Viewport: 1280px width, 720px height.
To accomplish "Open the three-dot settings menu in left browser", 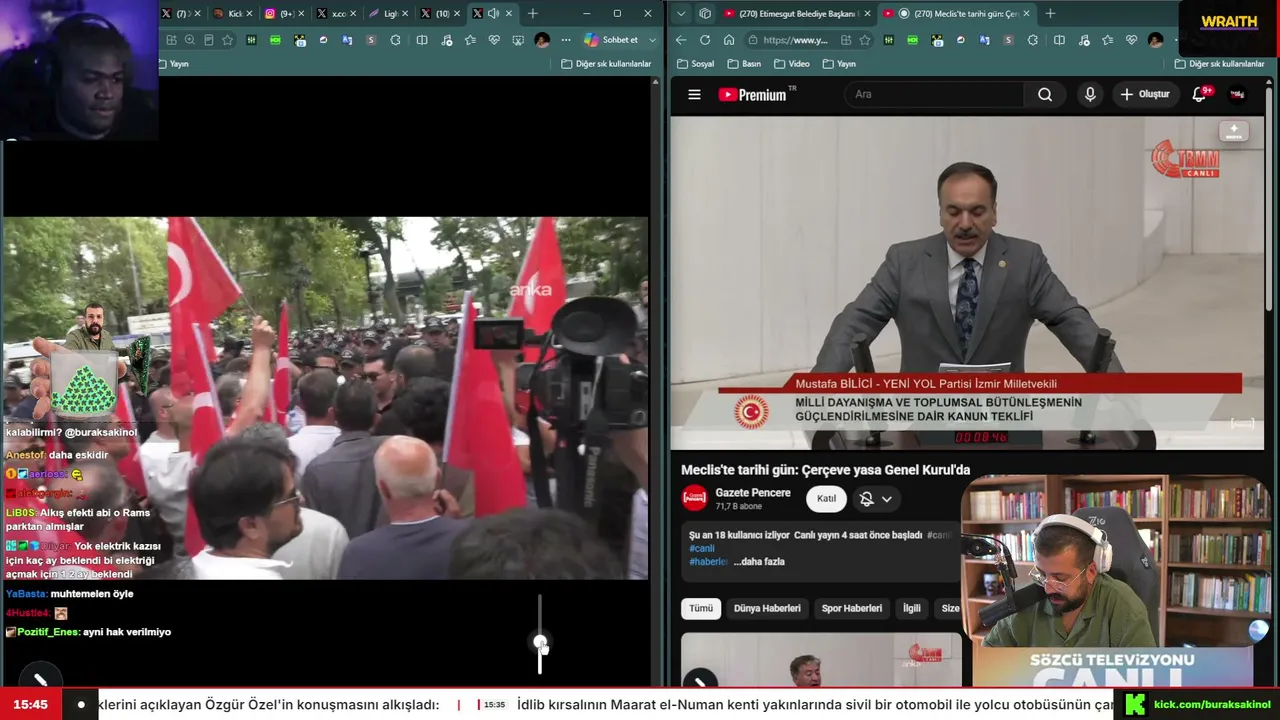I will 566,40.
